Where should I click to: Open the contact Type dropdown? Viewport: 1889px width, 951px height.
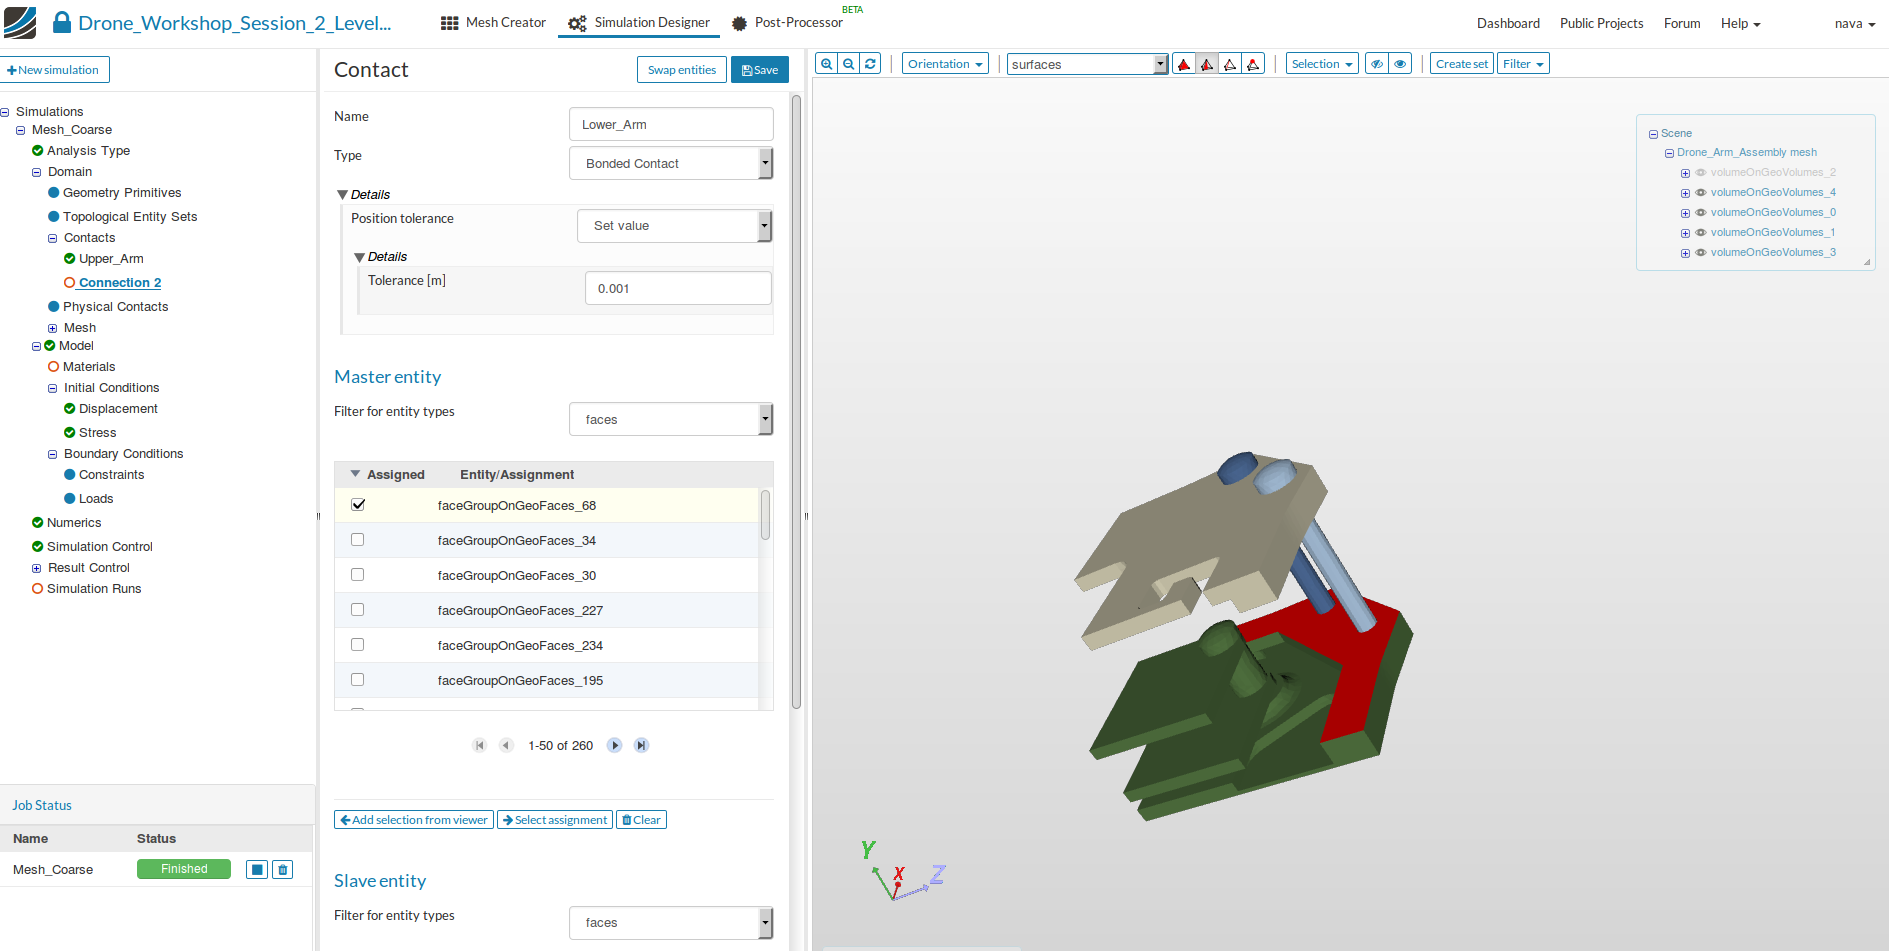(671, 163)
